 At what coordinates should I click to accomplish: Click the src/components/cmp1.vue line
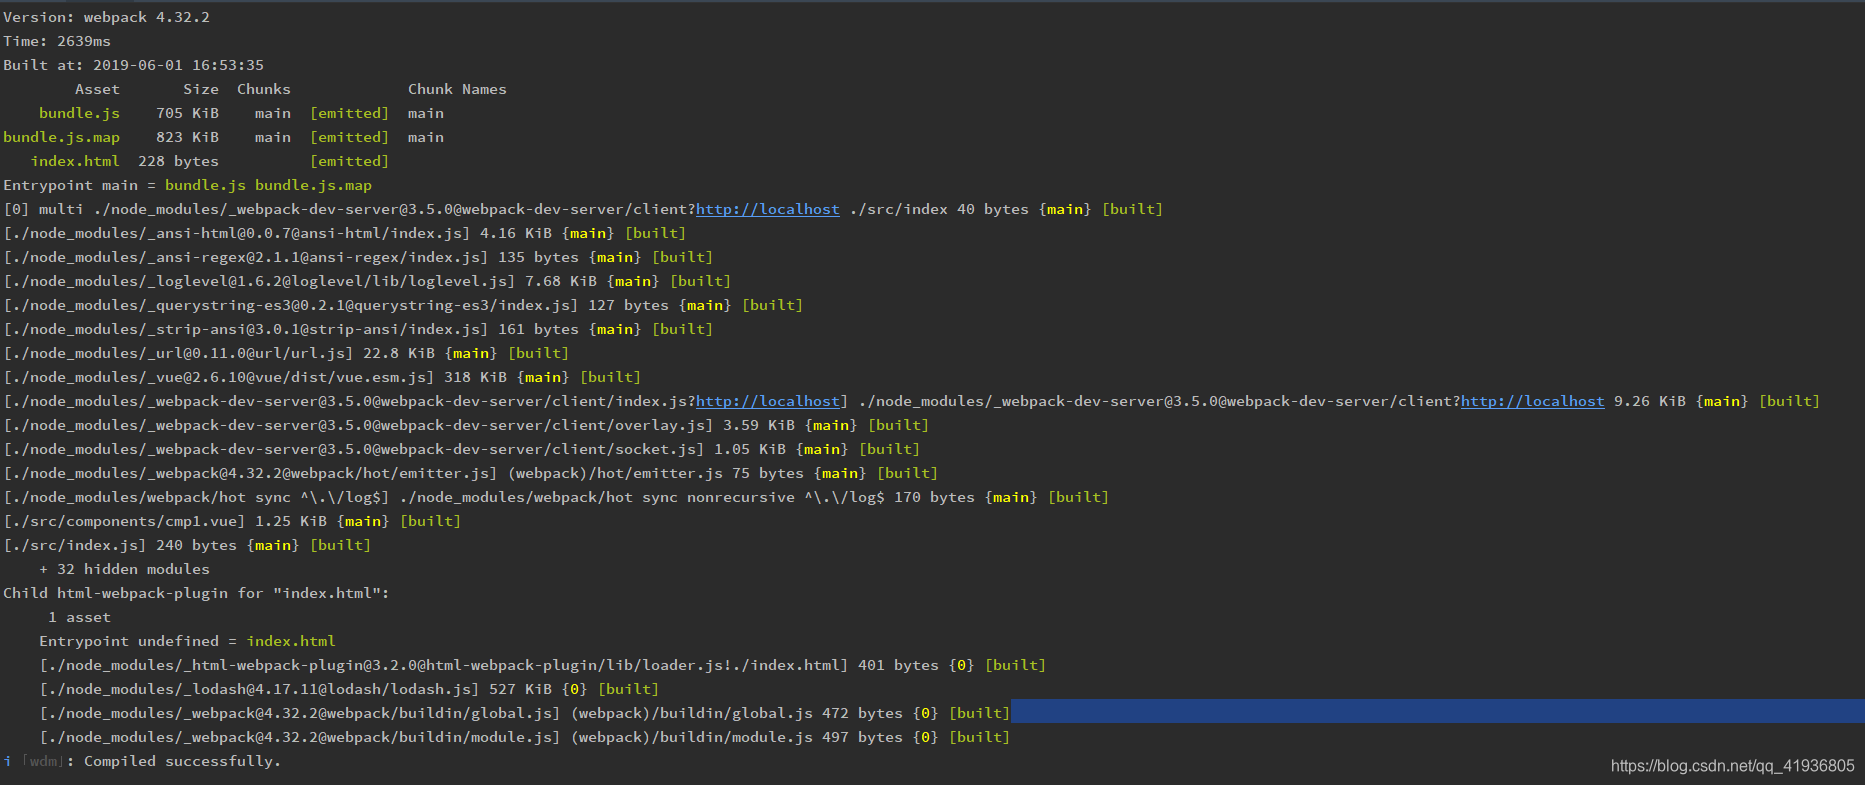[232, 521]
